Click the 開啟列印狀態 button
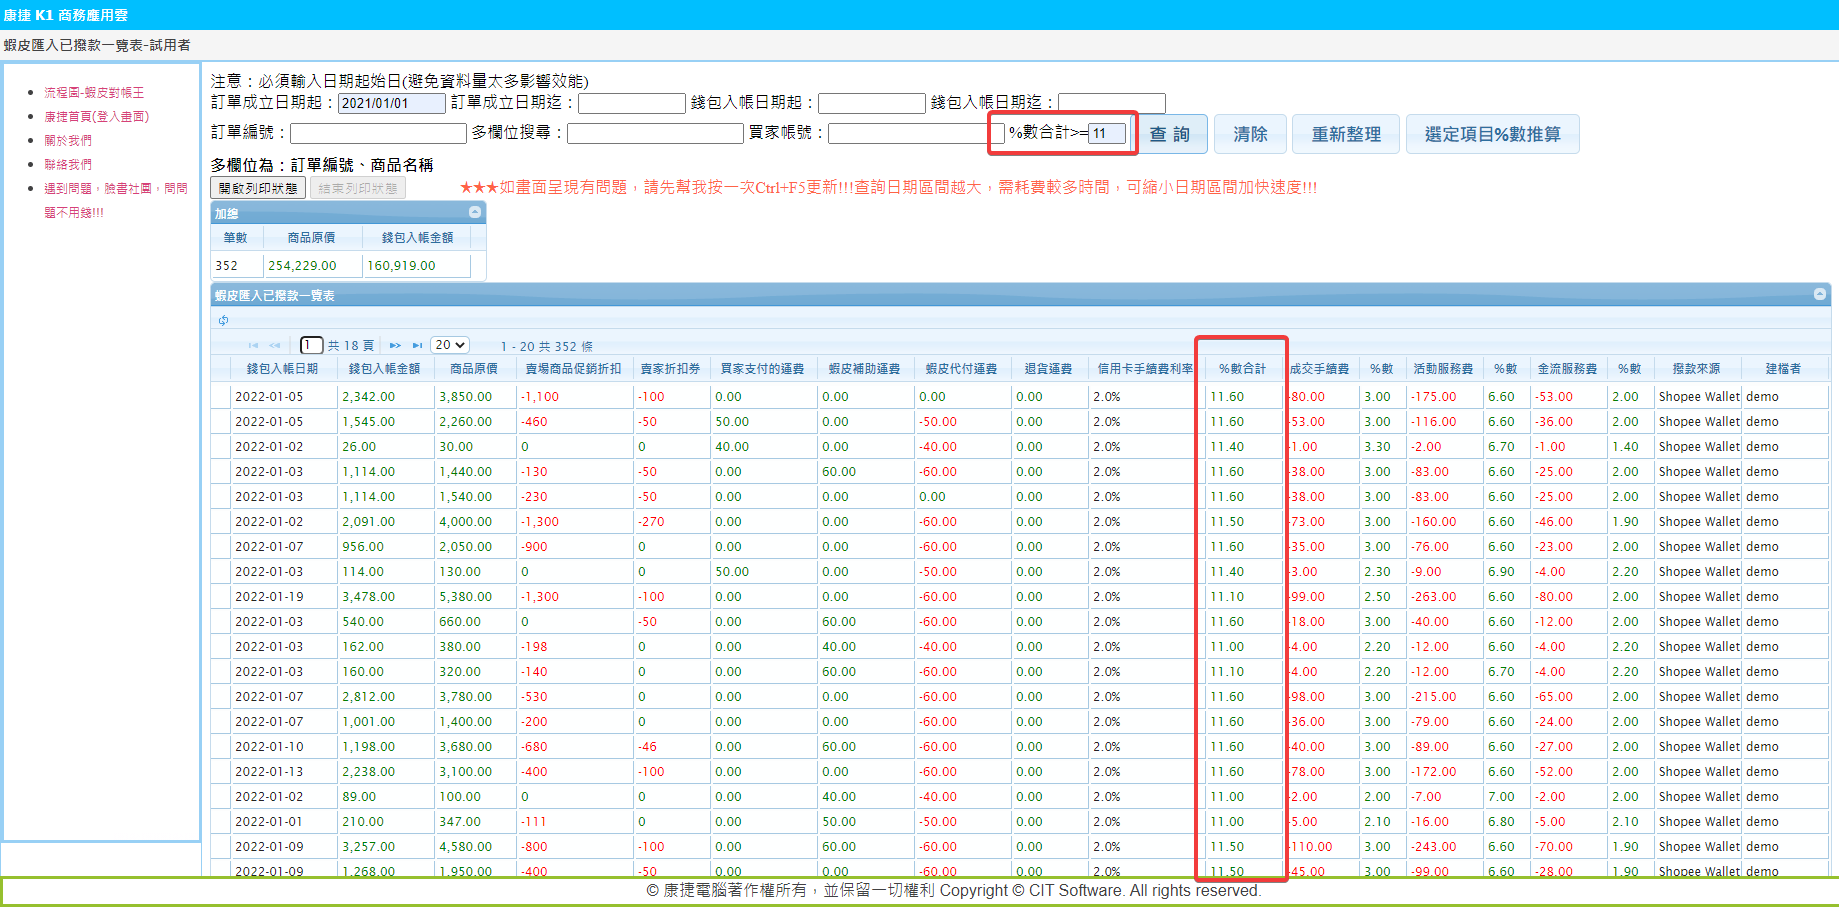 [258, 188]
